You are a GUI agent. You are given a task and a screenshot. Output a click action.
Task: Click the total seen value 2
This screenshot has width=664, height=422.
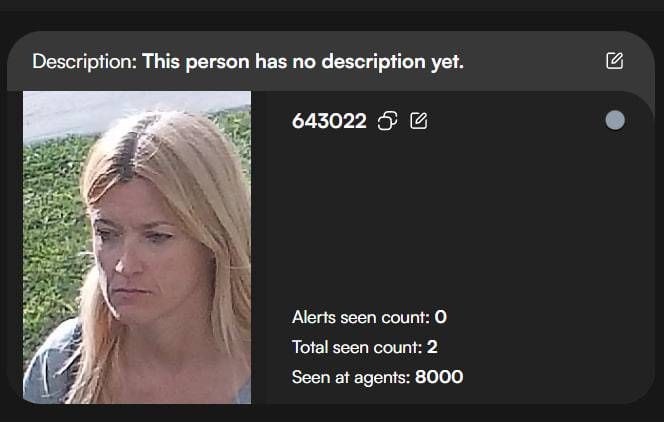432,347
